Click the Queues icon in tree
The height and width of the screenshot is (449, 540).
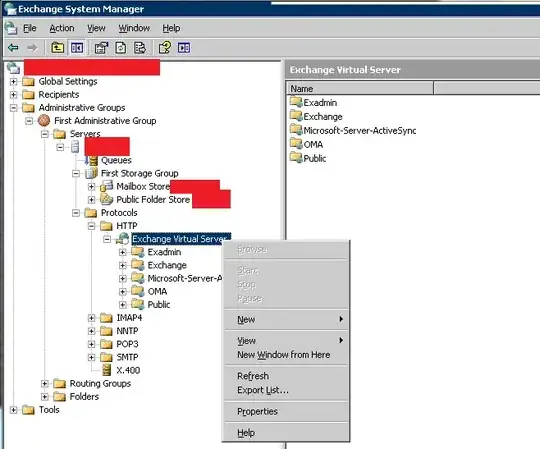pyautogui.click(x=92, y=160)
